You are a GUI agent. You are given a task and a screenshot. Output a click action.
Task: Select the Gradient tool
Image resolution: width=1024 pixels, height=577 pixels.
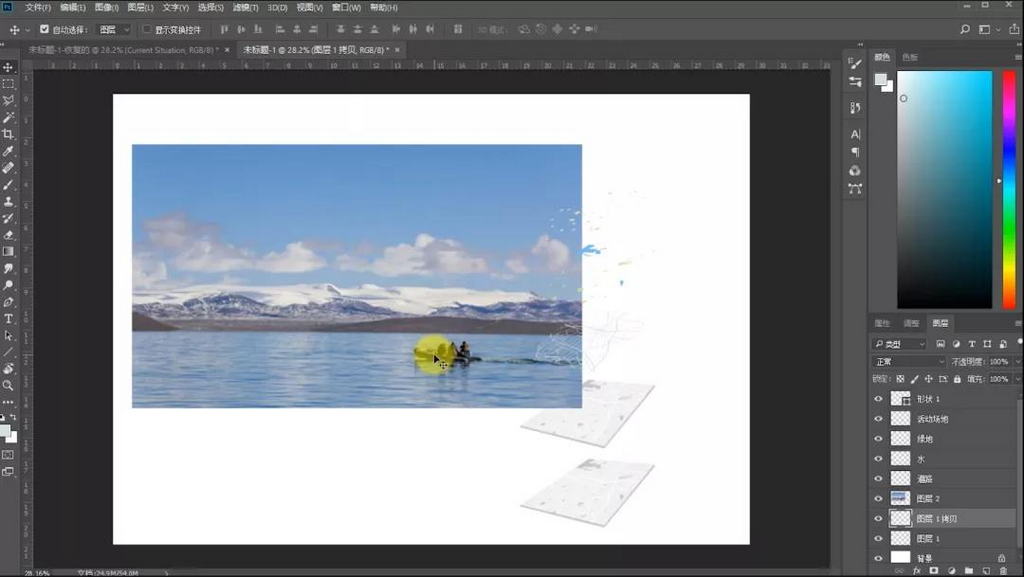(8, 251)
